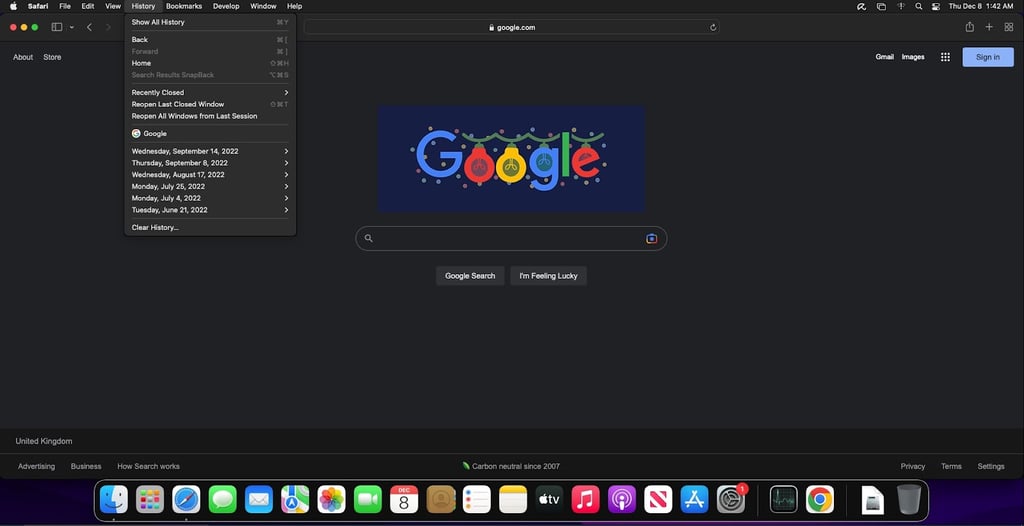Show tab overview grid icon
Viewport: 1024px width, 526px height.
click(x=1008, y=27)
